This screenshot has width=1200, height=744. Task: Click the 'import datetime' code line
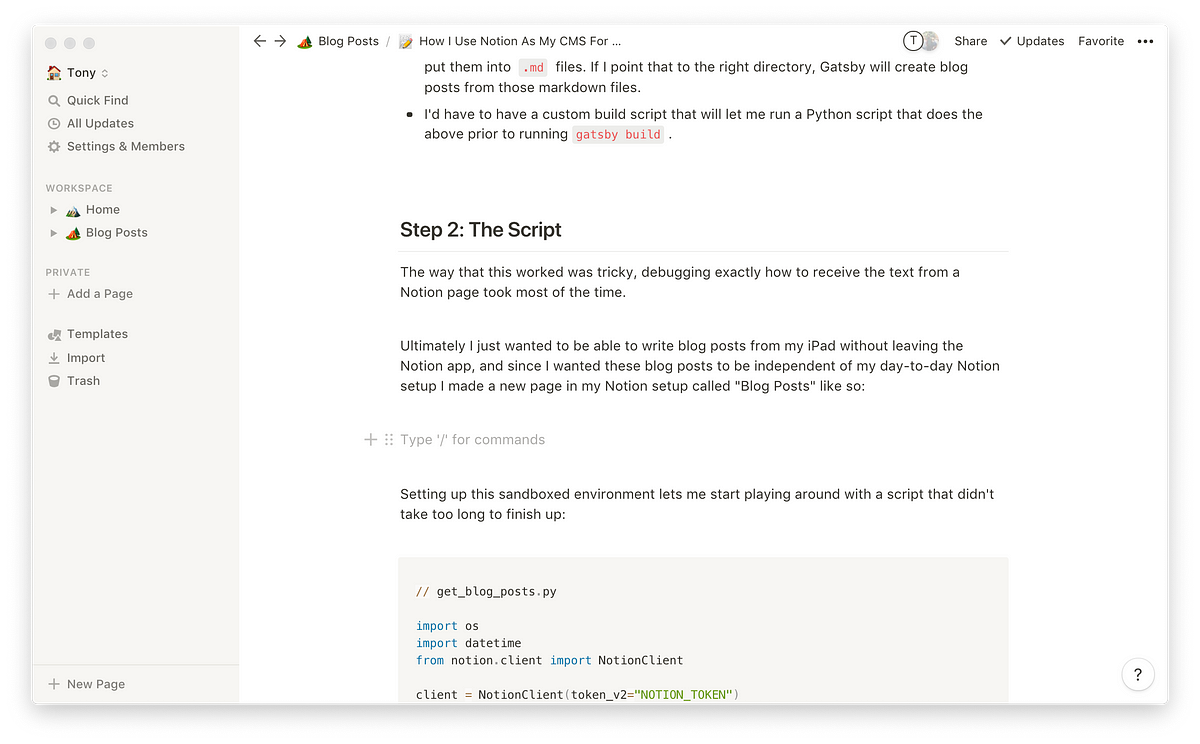[469, 643]
